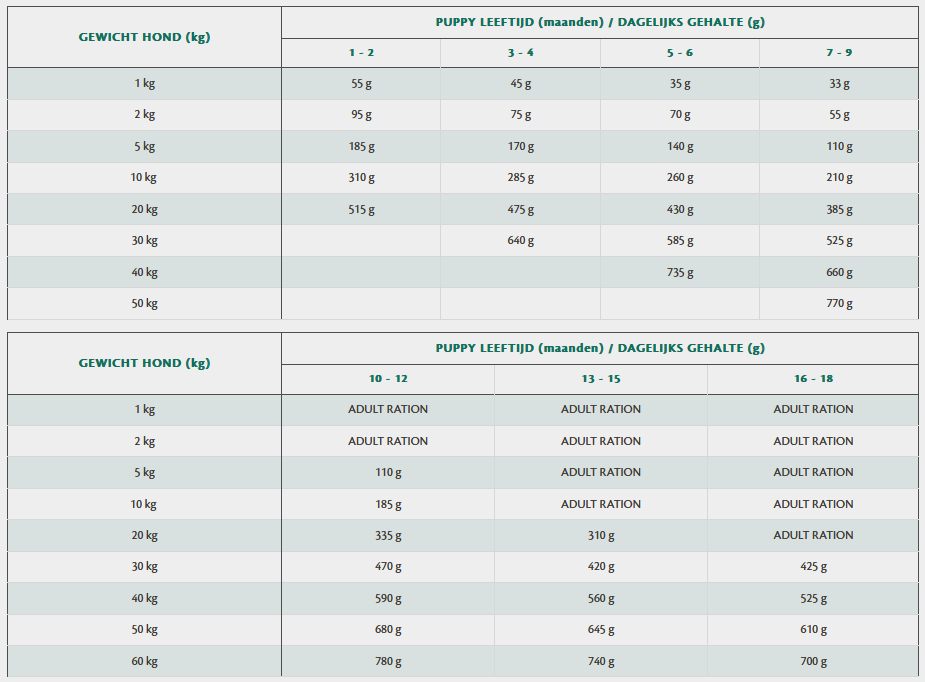Select the "770 g" cell
The width and height of the screenshot is (925, 682).
(839, 304)
